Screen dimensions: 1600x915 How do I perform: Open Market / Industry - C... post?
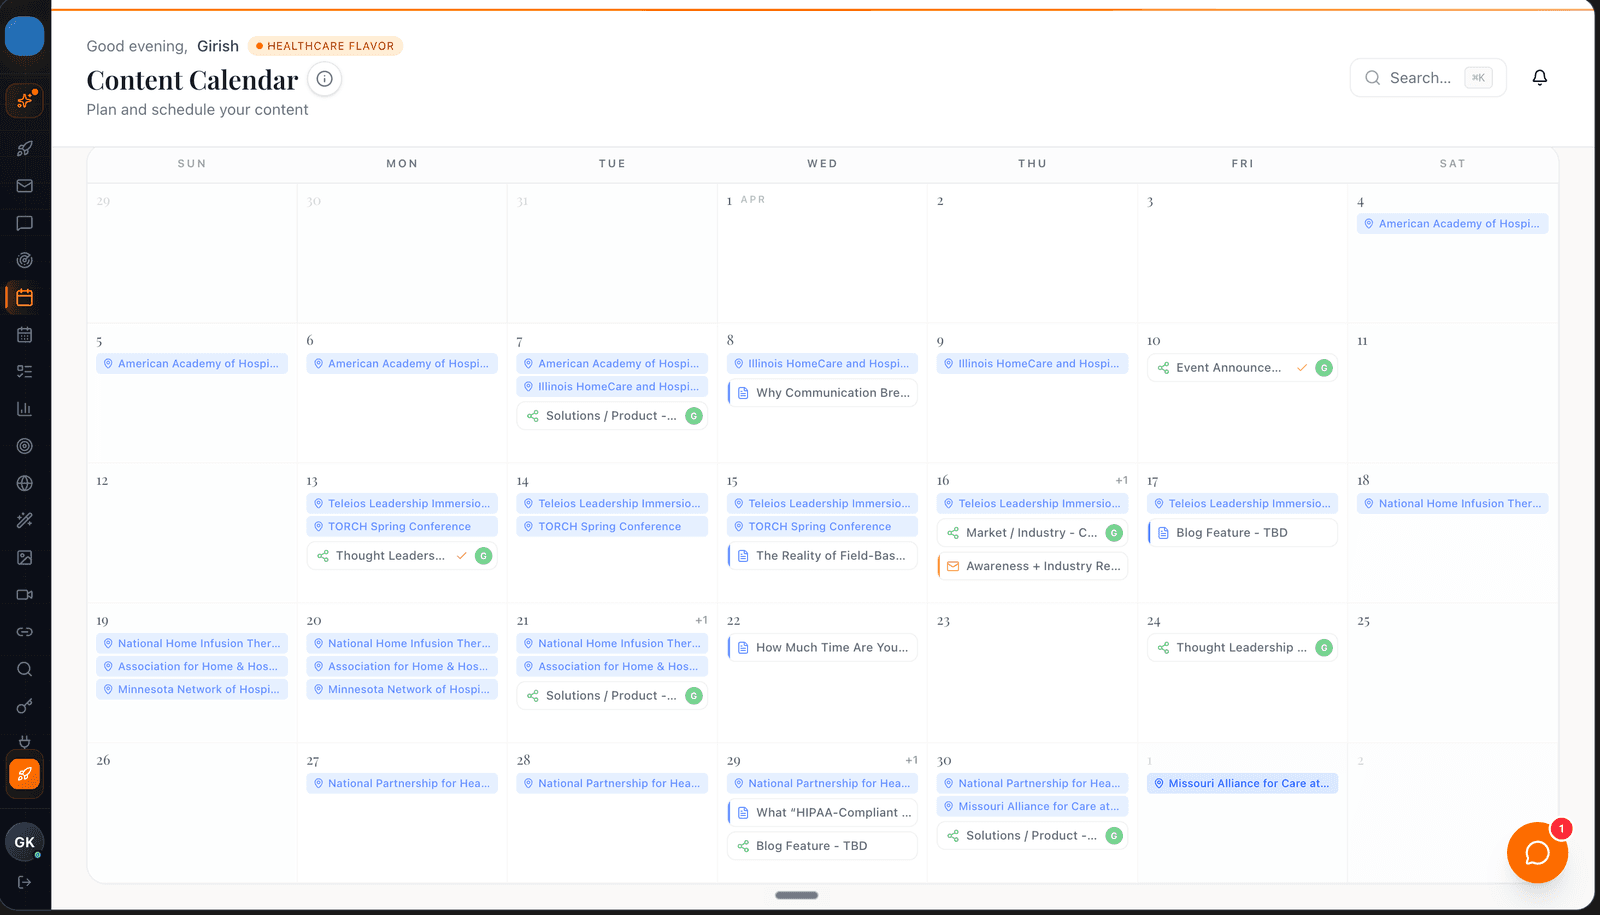click(x=1032, y=533)
